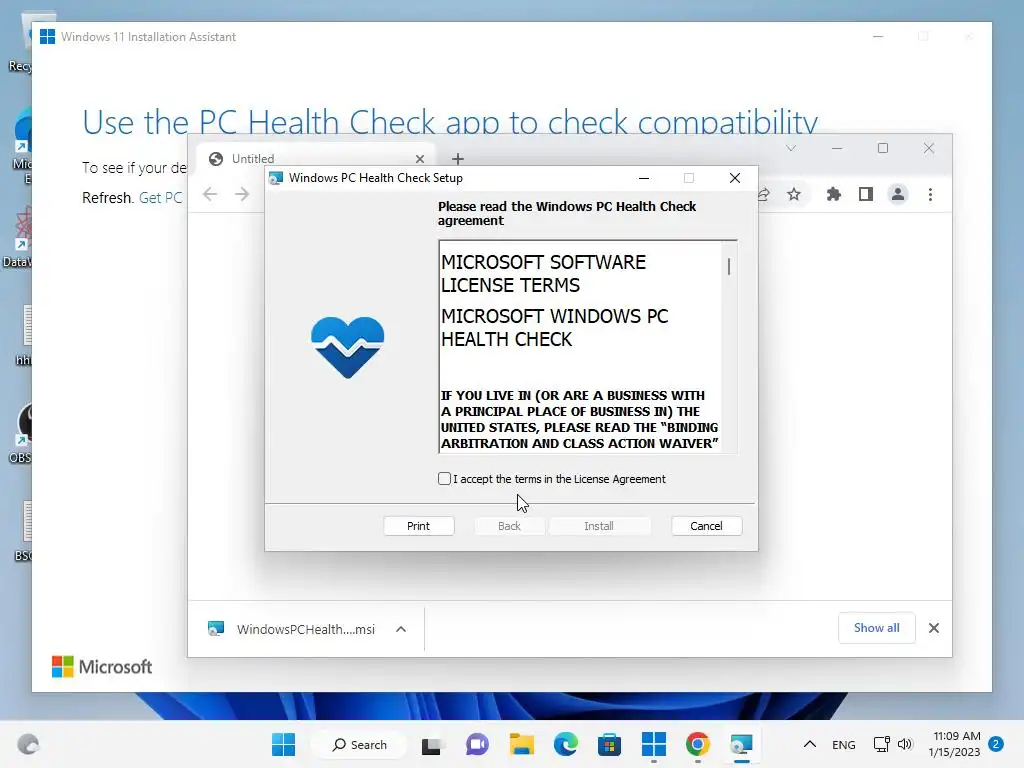Bookmark this page with the star icon
The height and width of the screenshot is (768, 1024).
pyautogui.click(x=793, y=194)
